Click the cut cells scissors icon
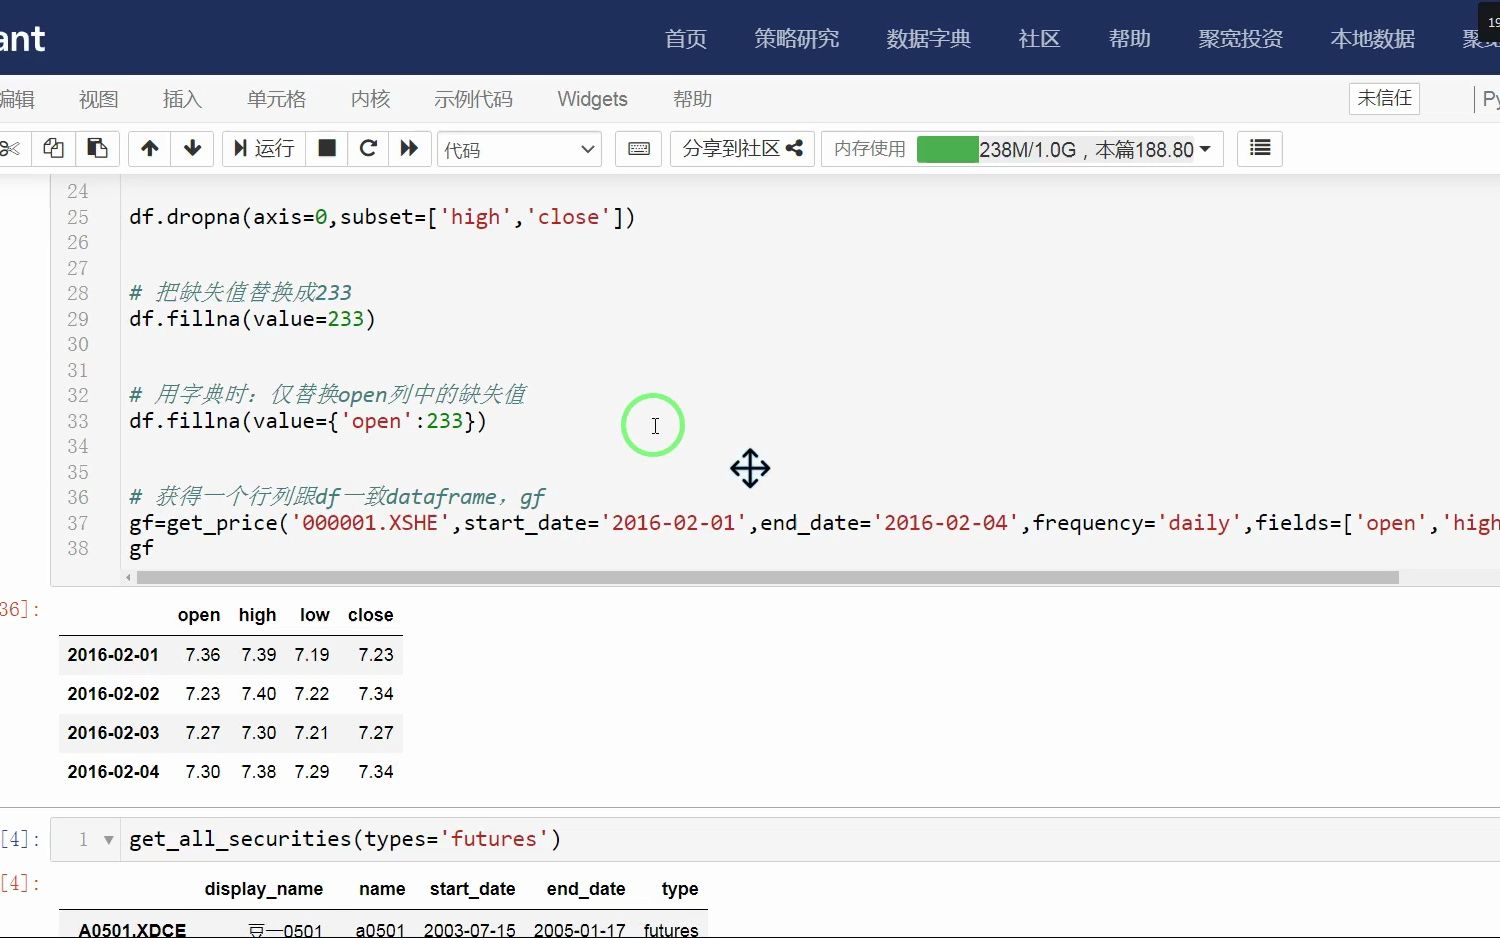This screenshot has width=1500, height=938. pyautogui.click(x=10, y=149)
